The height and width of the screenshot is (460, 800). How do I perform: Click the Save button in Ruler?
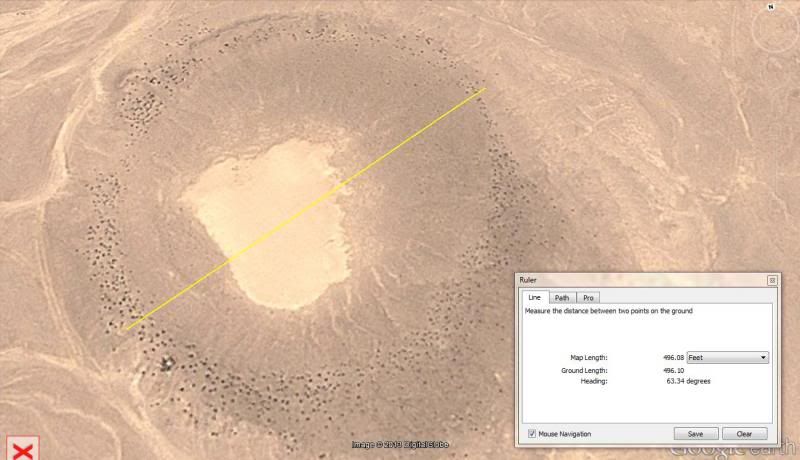pyautogui.click(x=695, y=434)
